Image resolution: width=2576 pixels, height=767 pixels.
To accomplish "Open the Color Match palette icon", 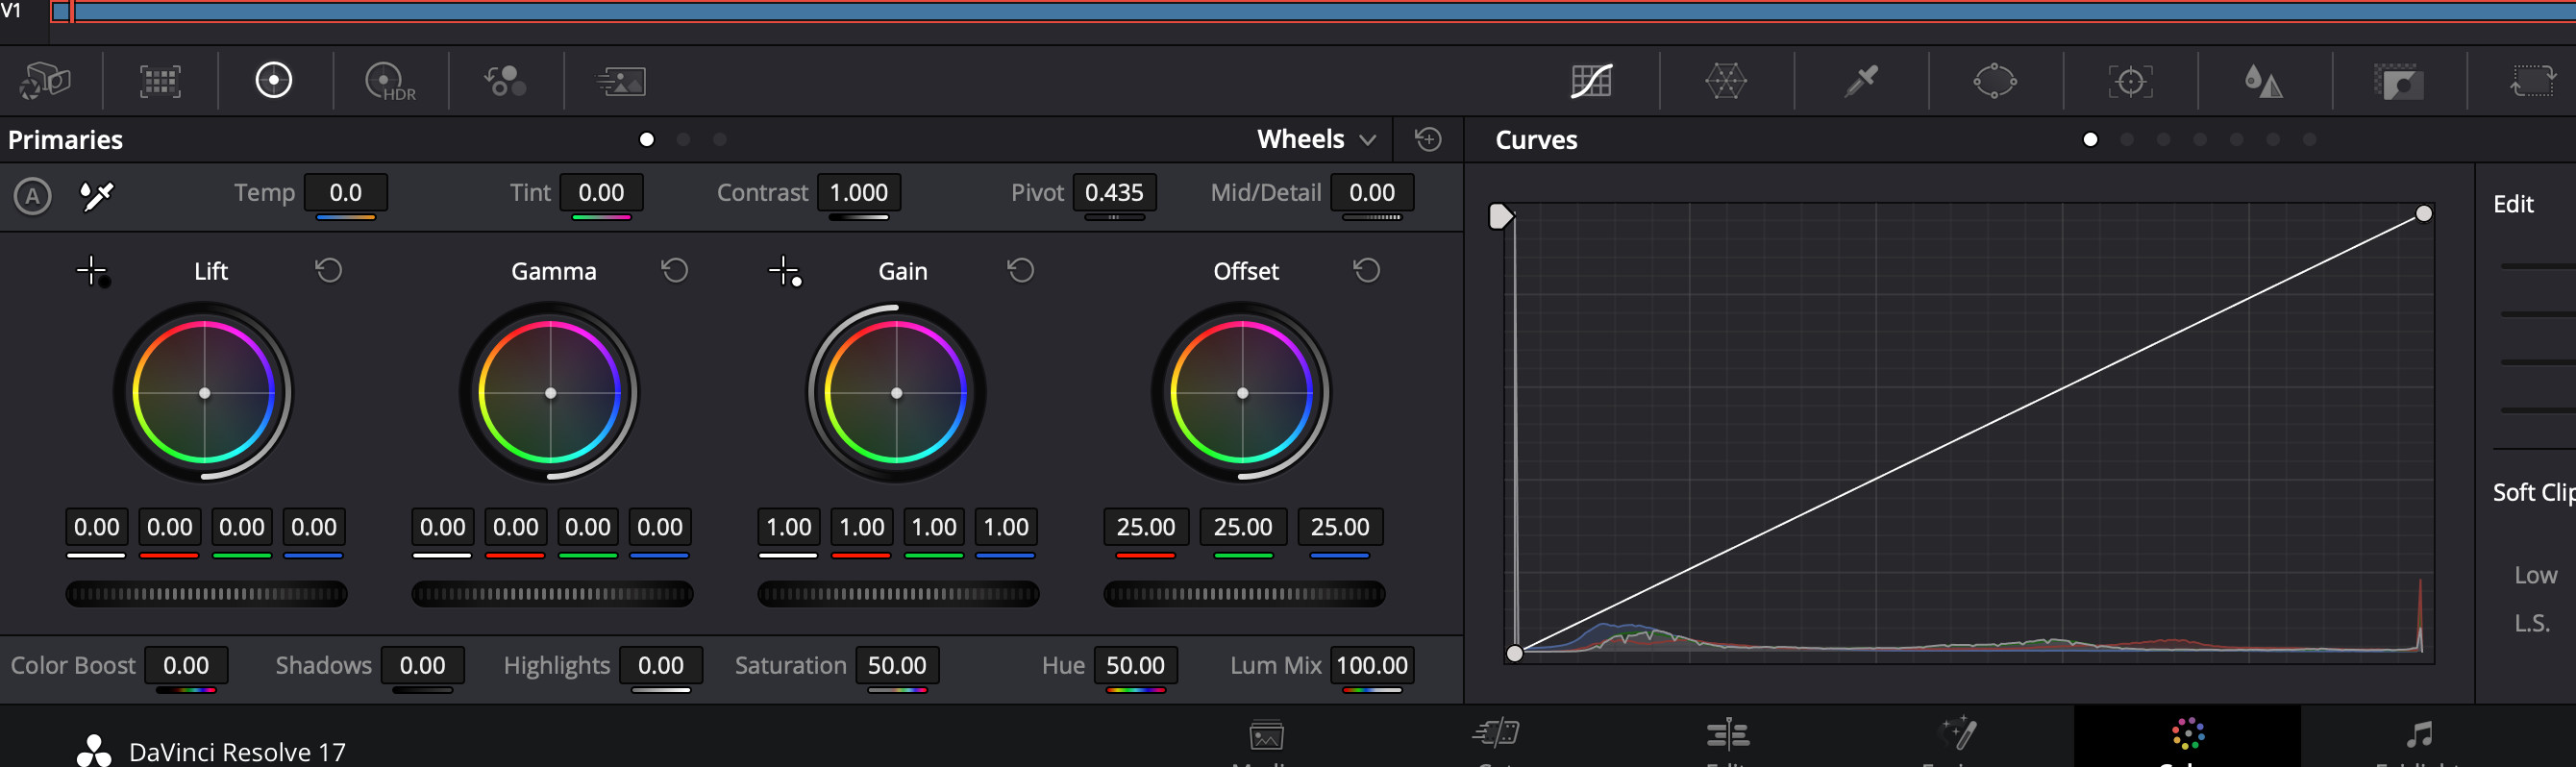I will [x=160, y=80].
